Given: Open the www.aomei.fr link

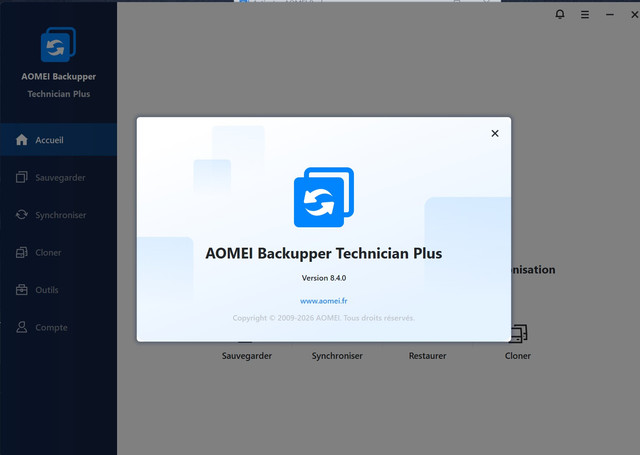Looking at the screenshot, I should coord(324,301).
